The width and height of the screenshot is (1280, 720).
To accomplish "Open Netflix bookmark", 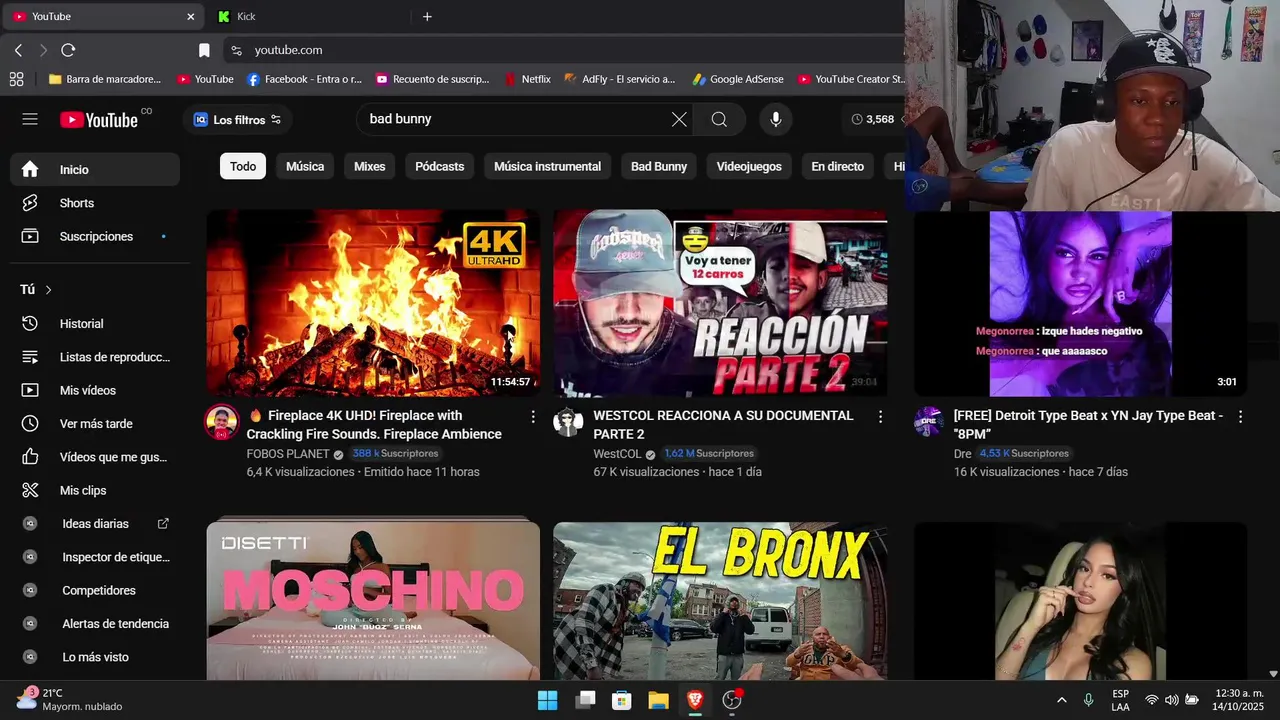I will point(527,79).
